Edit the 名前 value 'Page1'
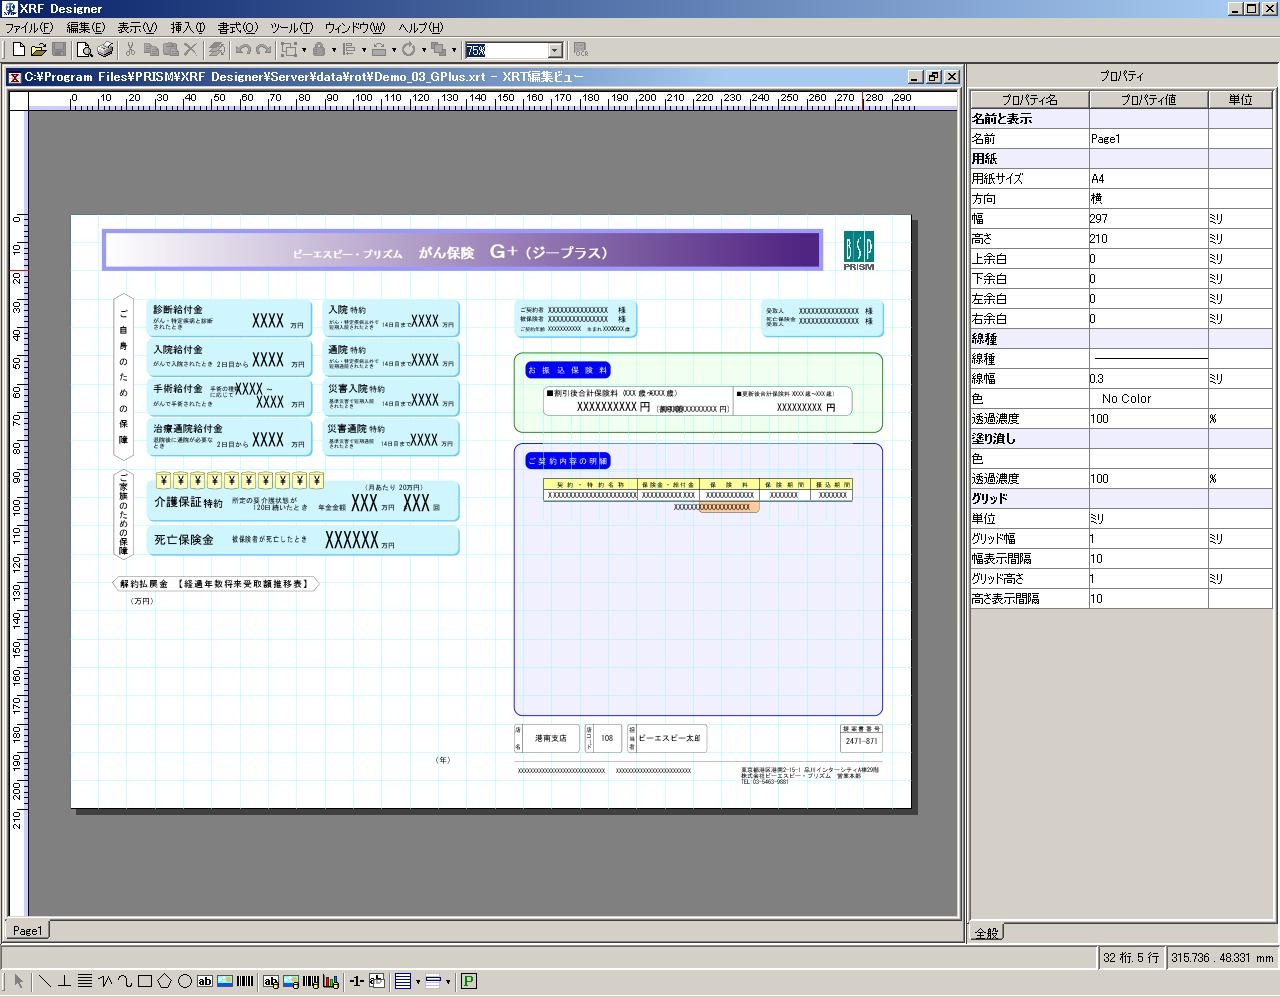The image size is (1280, 998). click(1148, 138)
